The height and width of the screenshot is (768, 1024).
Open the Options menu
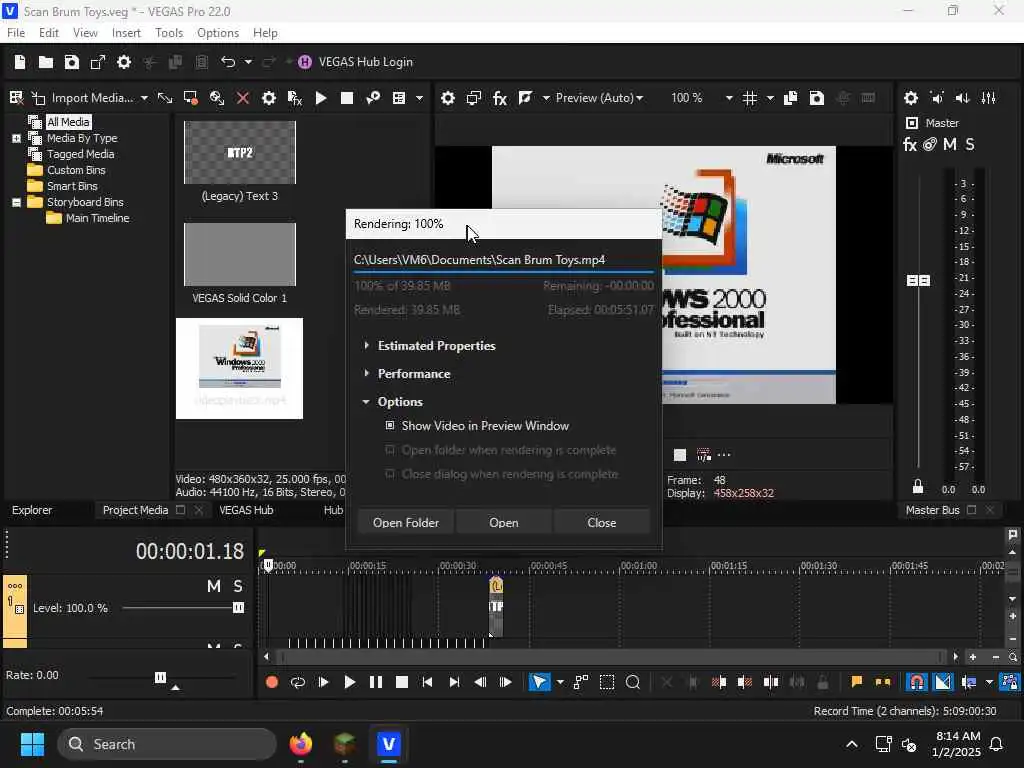click(x=218, y=33)
